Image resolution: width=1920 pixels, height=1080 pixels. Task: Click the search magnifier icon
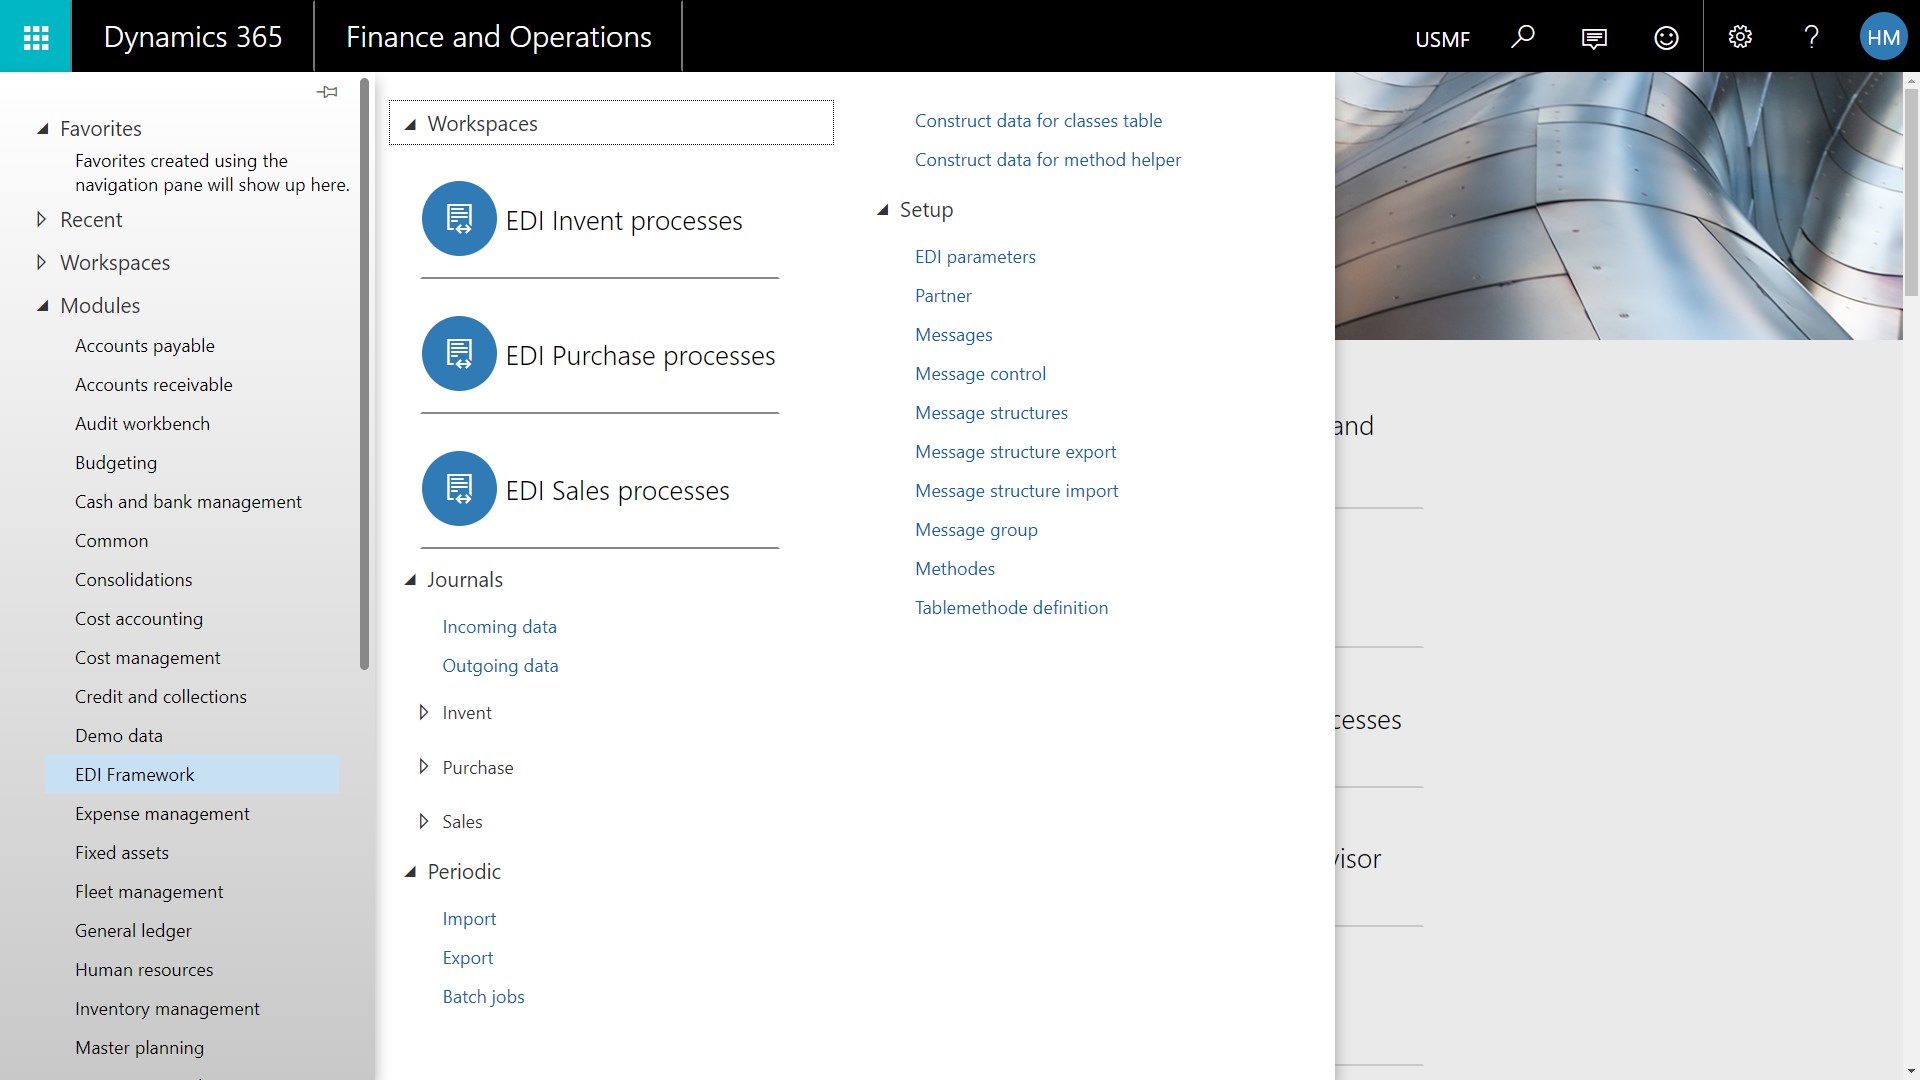point(1522,37)
